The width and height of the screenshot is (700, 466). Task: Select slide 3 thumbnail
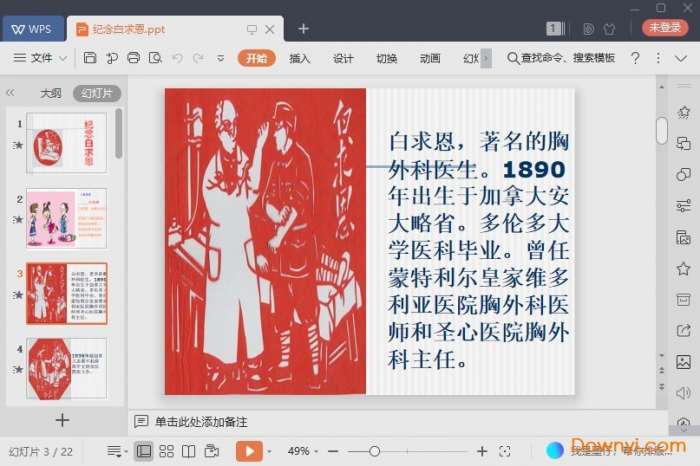pyautogui.click(x=67, y=293)
